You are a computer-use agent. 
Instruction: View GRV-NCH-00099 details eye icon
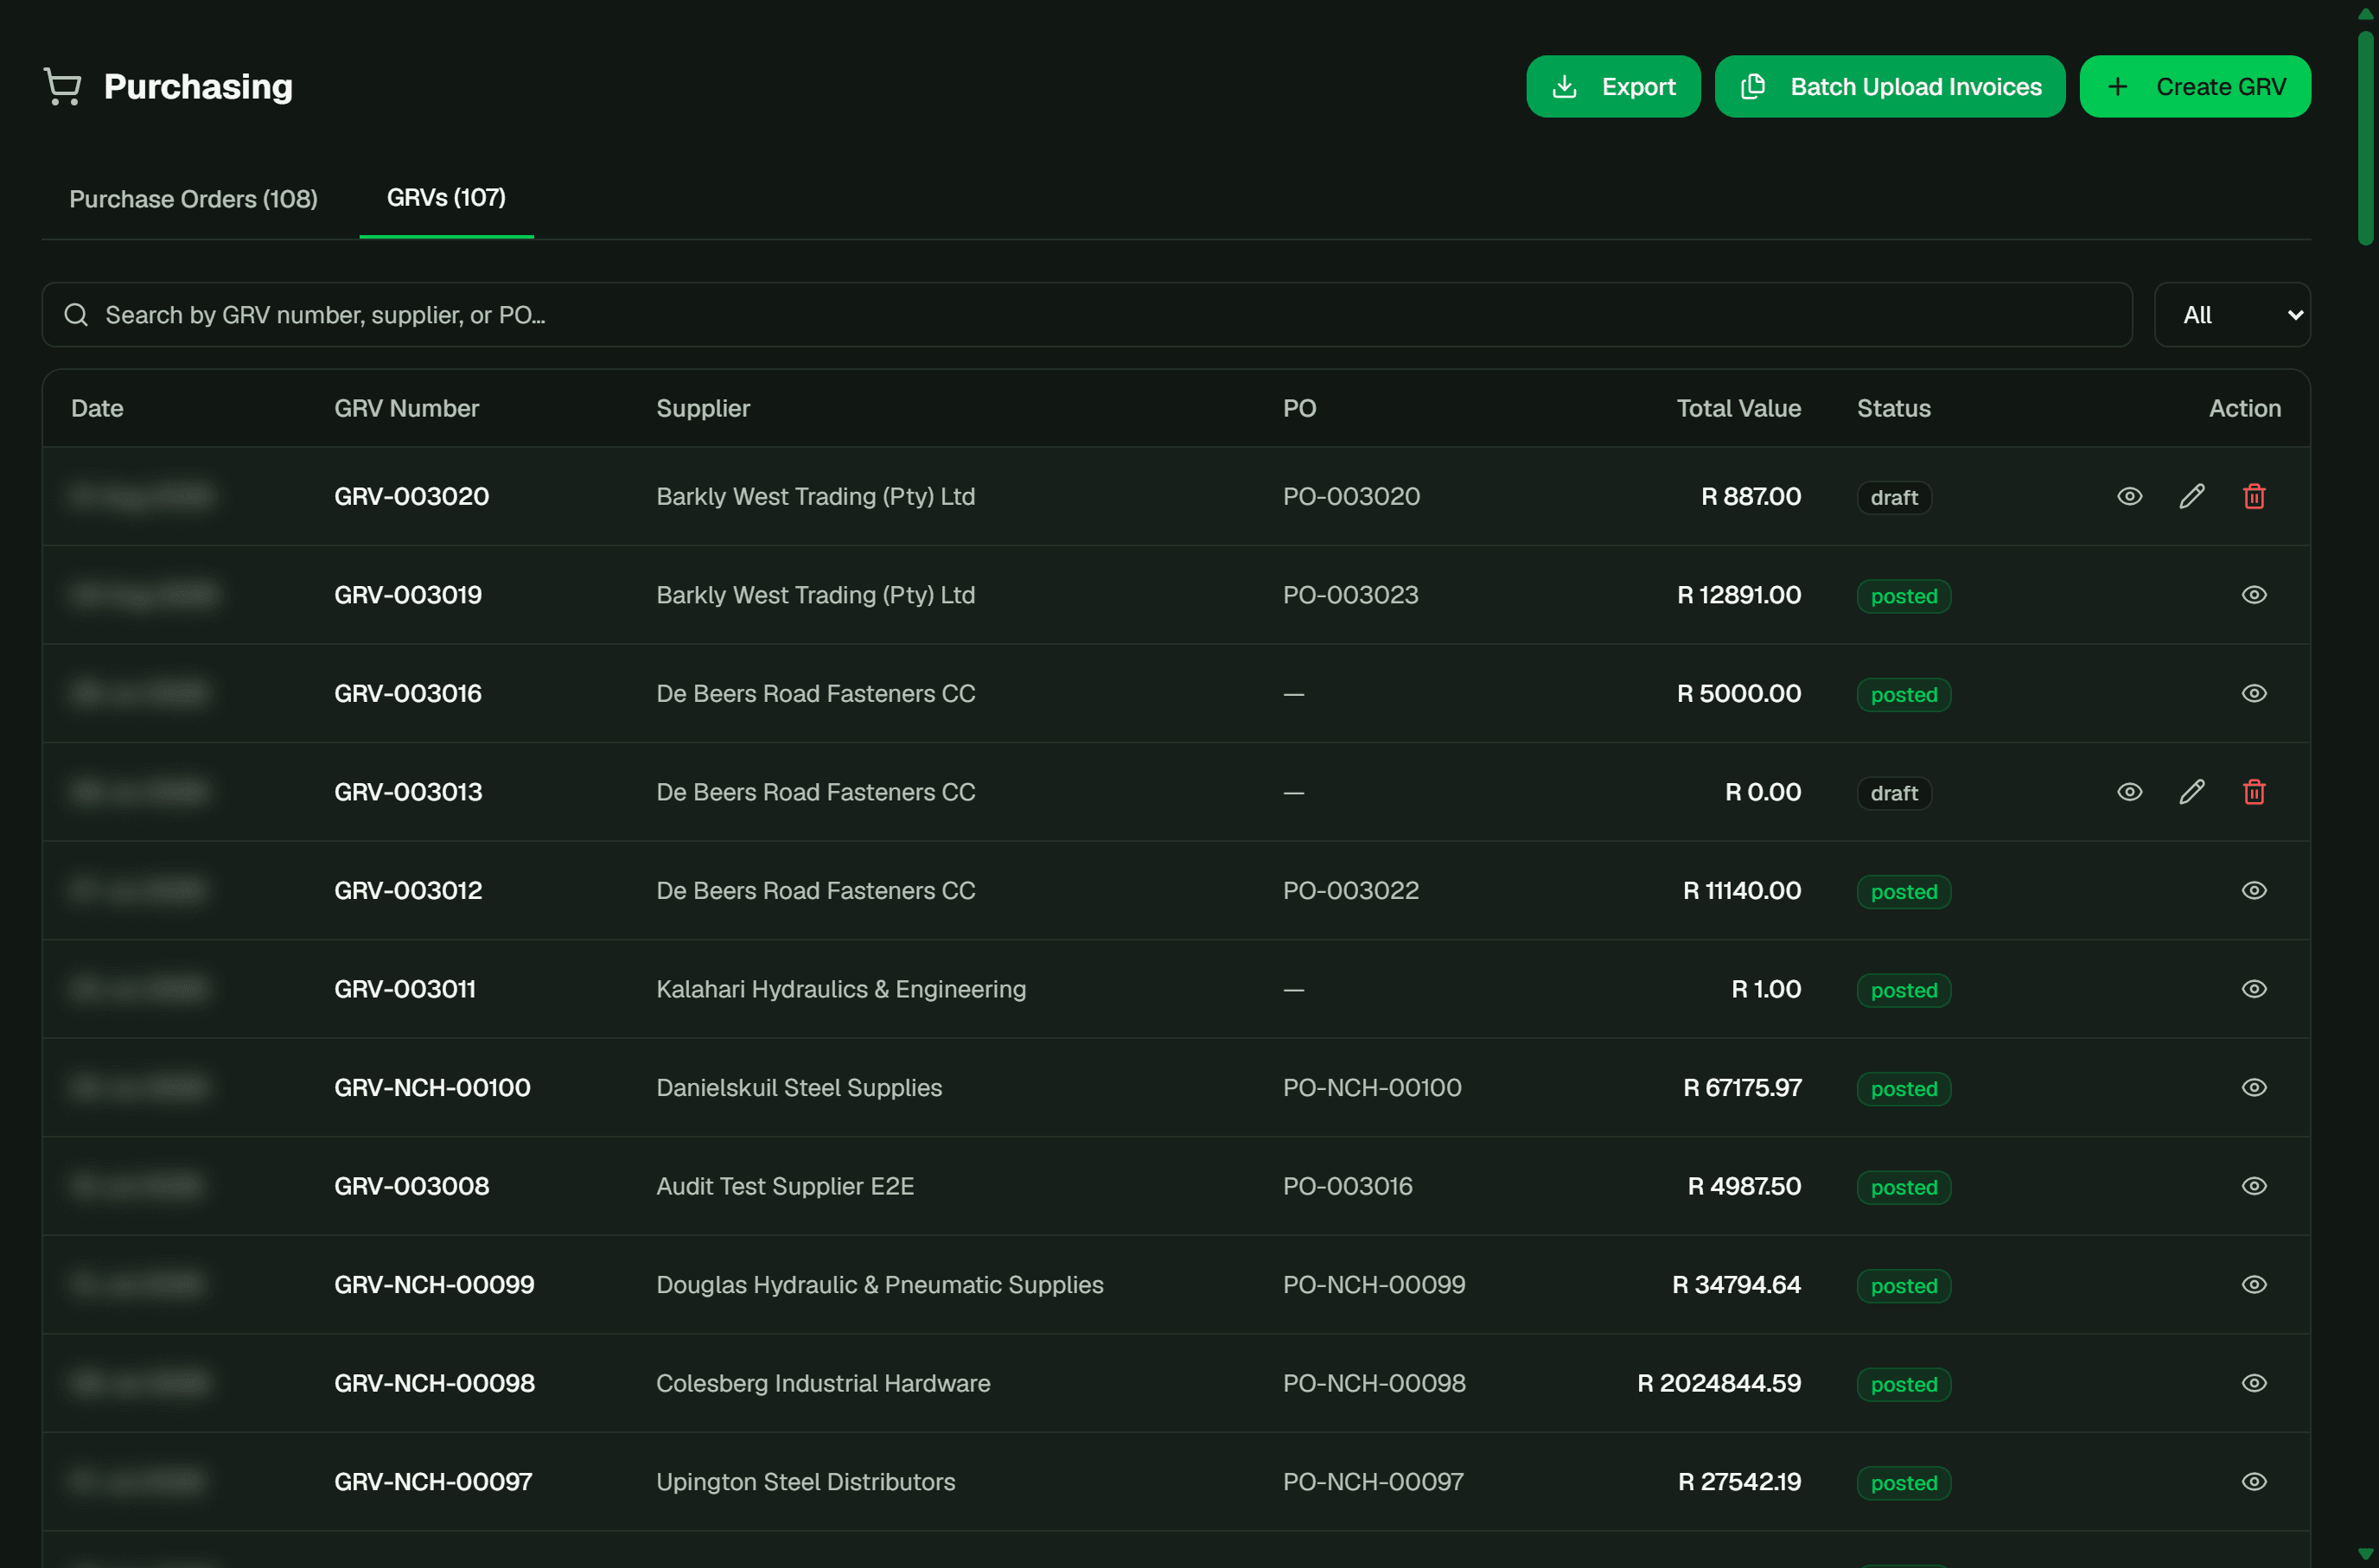2253,1284
